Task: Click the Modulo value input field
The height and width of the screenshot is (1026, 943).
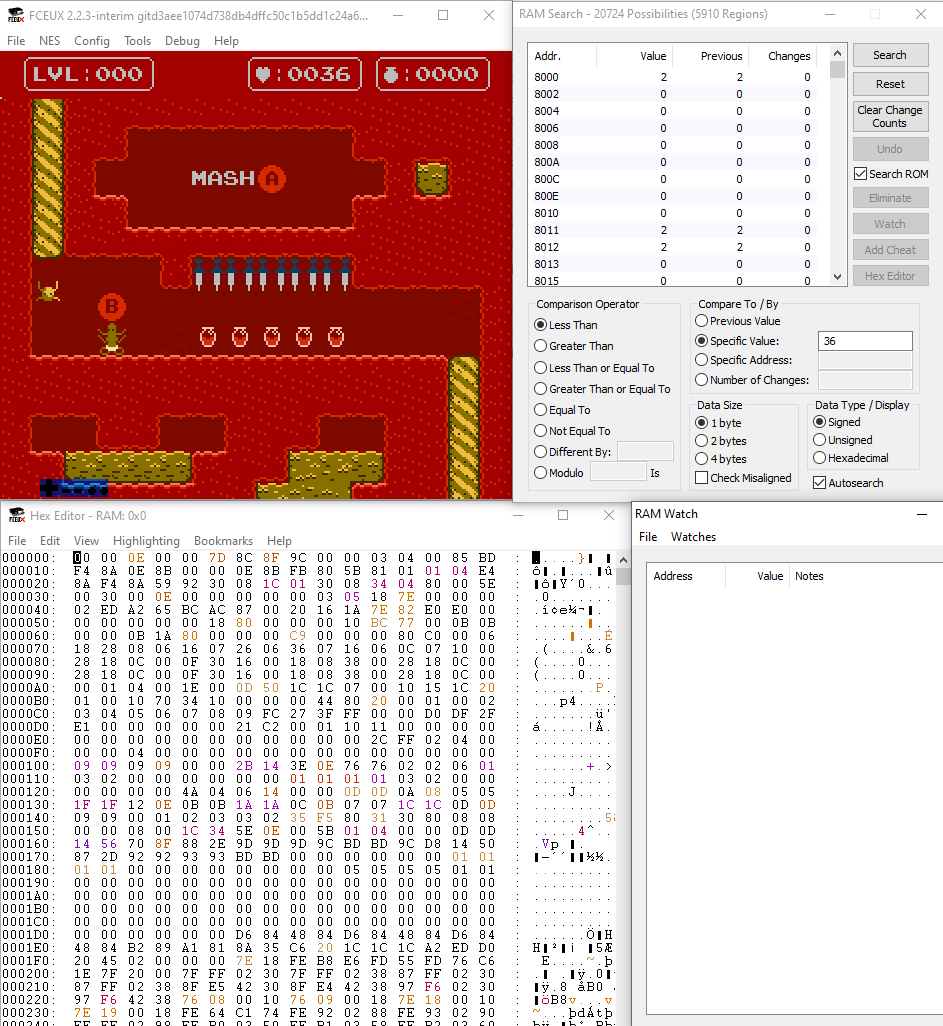Action: point(618,472)
